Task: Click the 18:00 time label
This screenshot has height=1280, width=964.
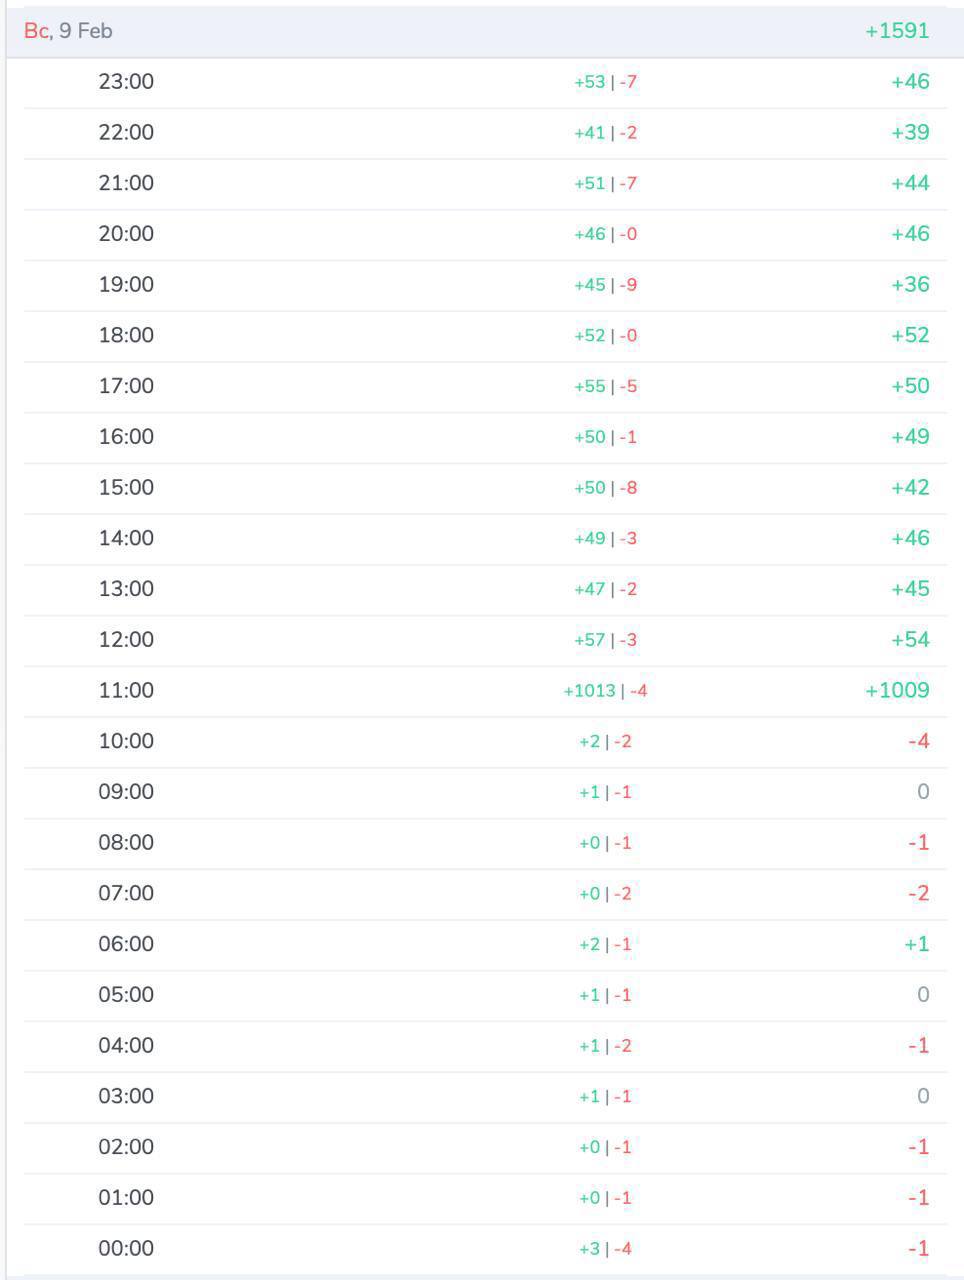Action: 126,335
